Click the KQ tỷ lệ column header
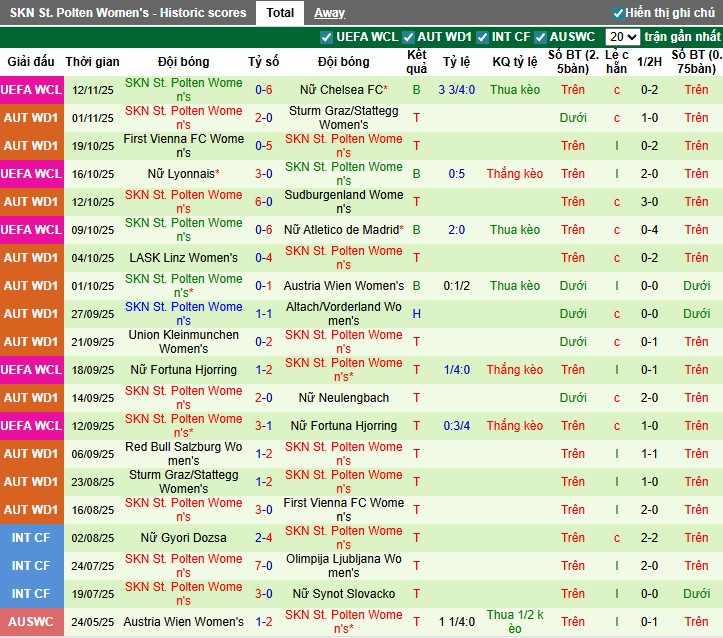723x638 pixels. point(515,62)
